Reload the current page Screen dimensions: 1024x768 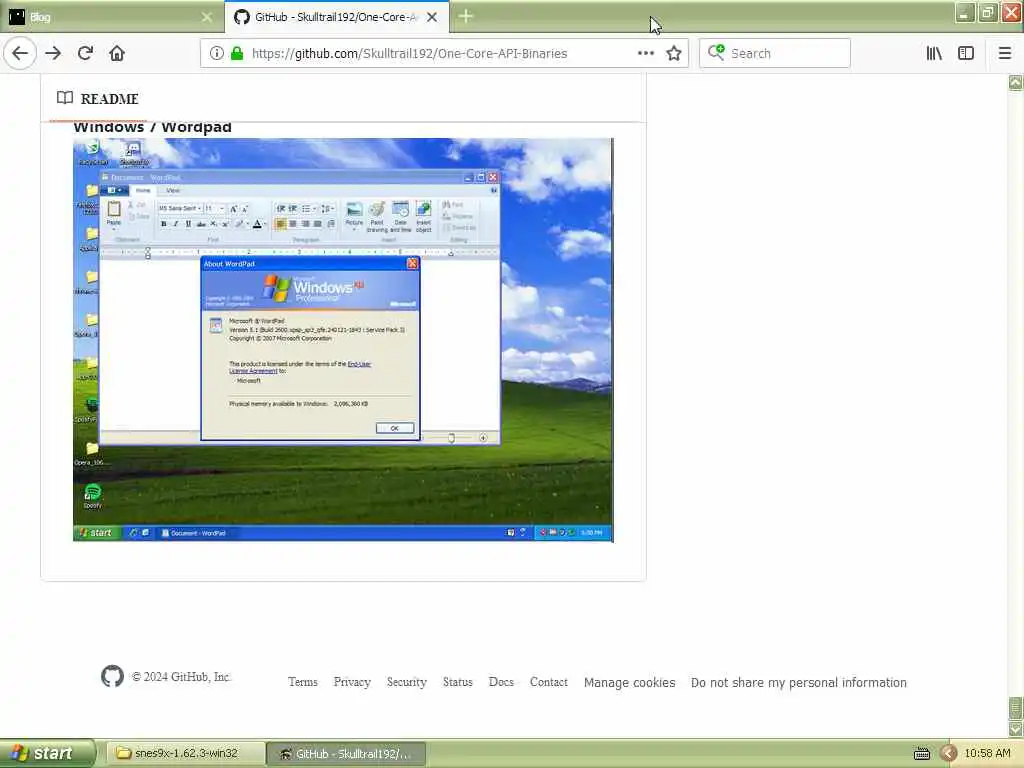(85, 54)
